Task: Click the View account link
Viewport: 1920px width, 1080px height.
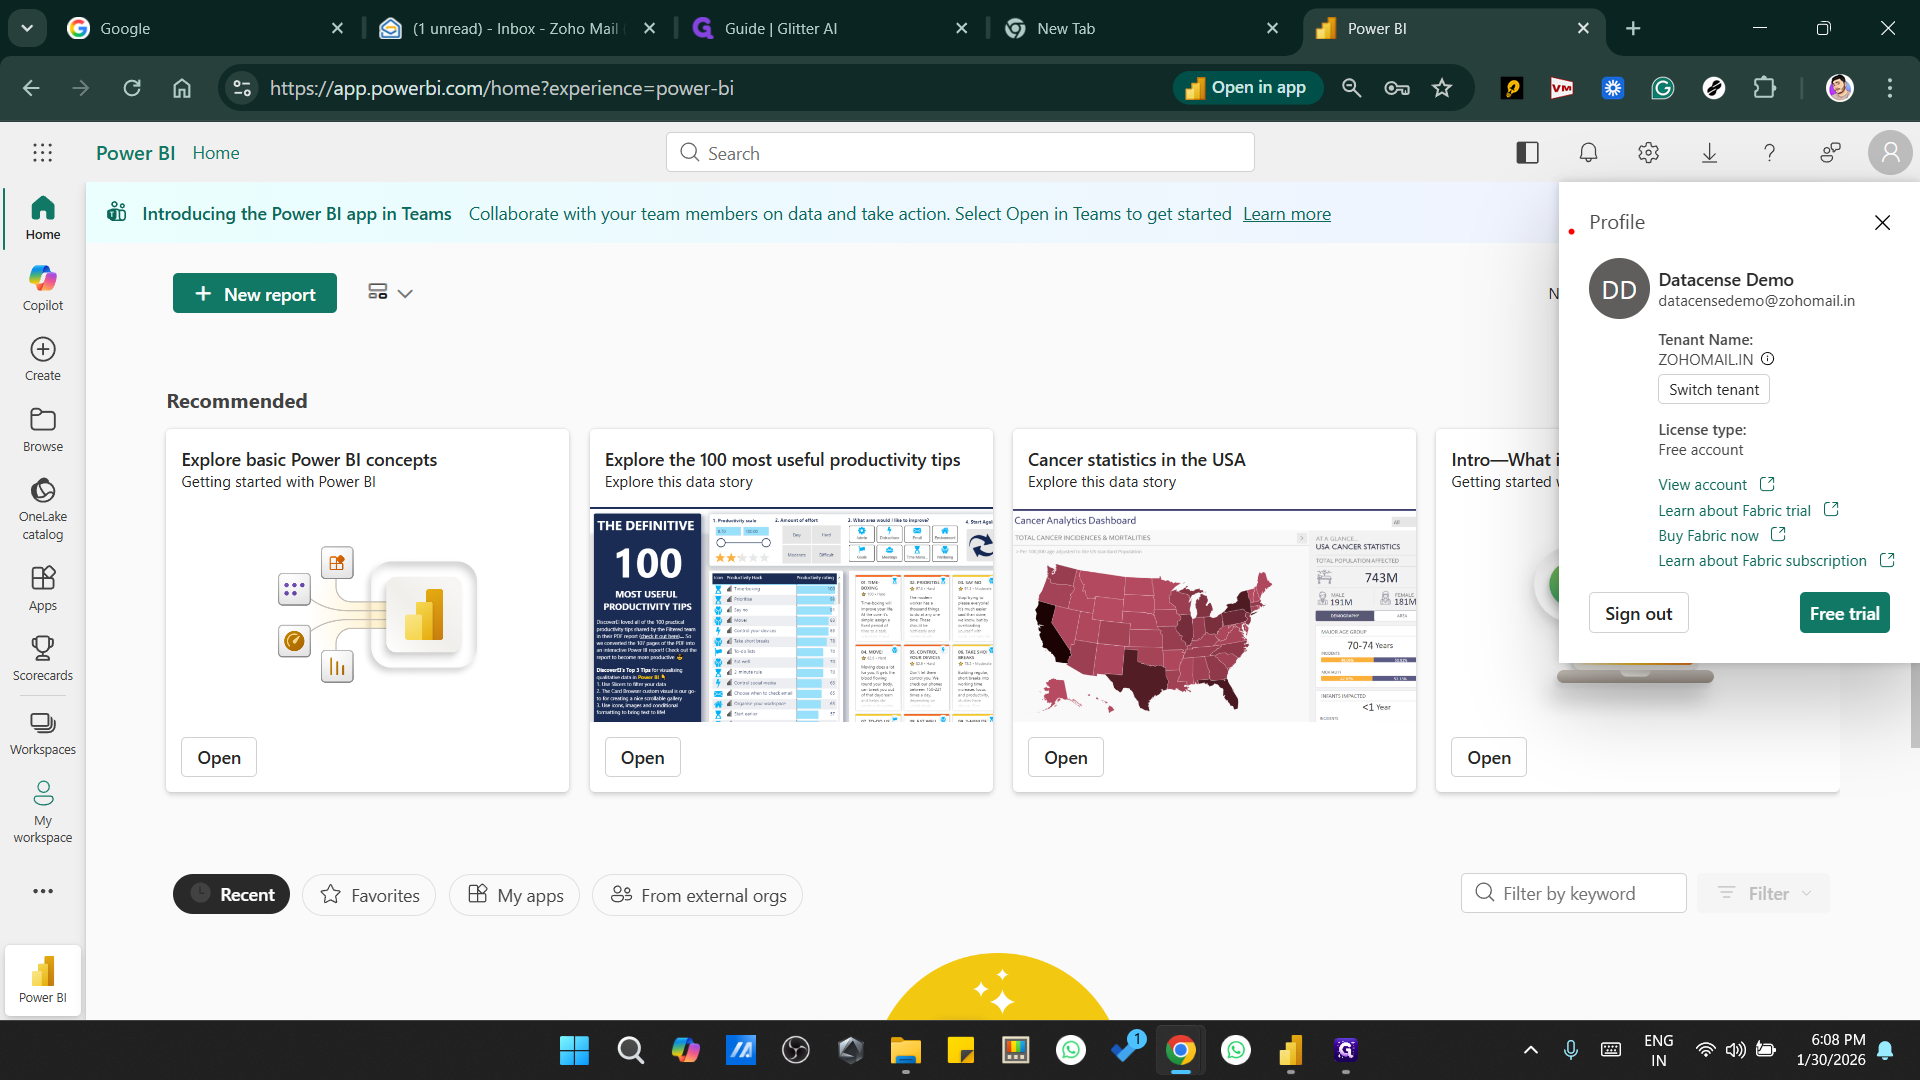Action: (1703, 485)
